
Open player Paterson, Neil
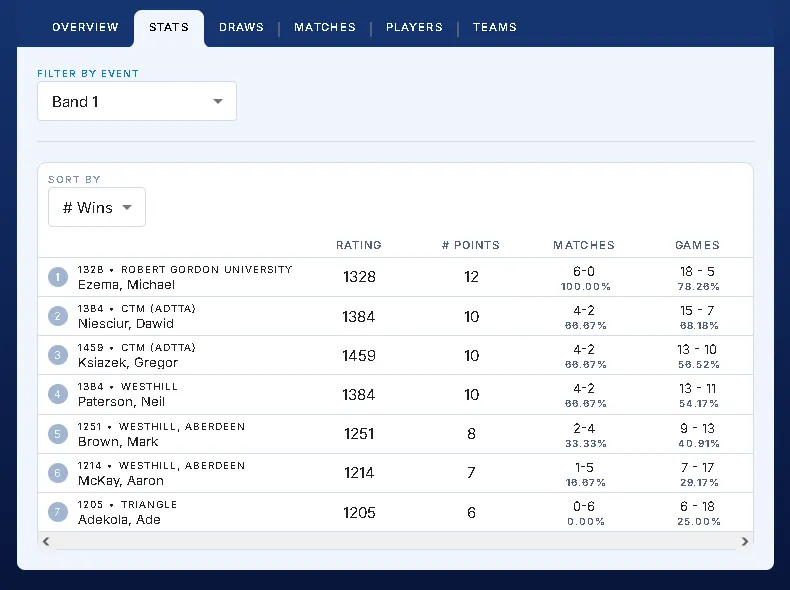pyautogui.click(x=121, y=402)
